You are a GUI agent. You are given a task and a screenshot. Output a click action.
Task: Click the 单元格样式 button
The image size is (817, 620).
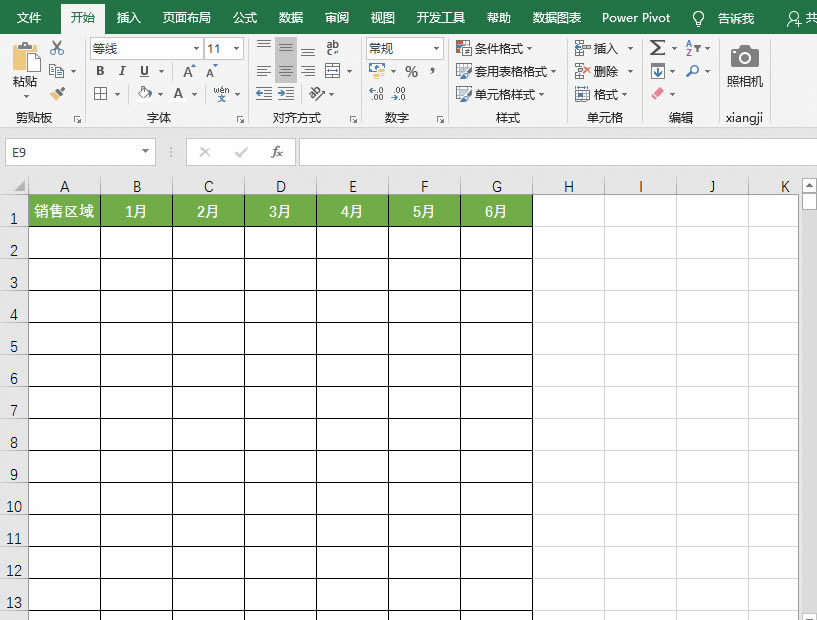click(x=503, y=94)
